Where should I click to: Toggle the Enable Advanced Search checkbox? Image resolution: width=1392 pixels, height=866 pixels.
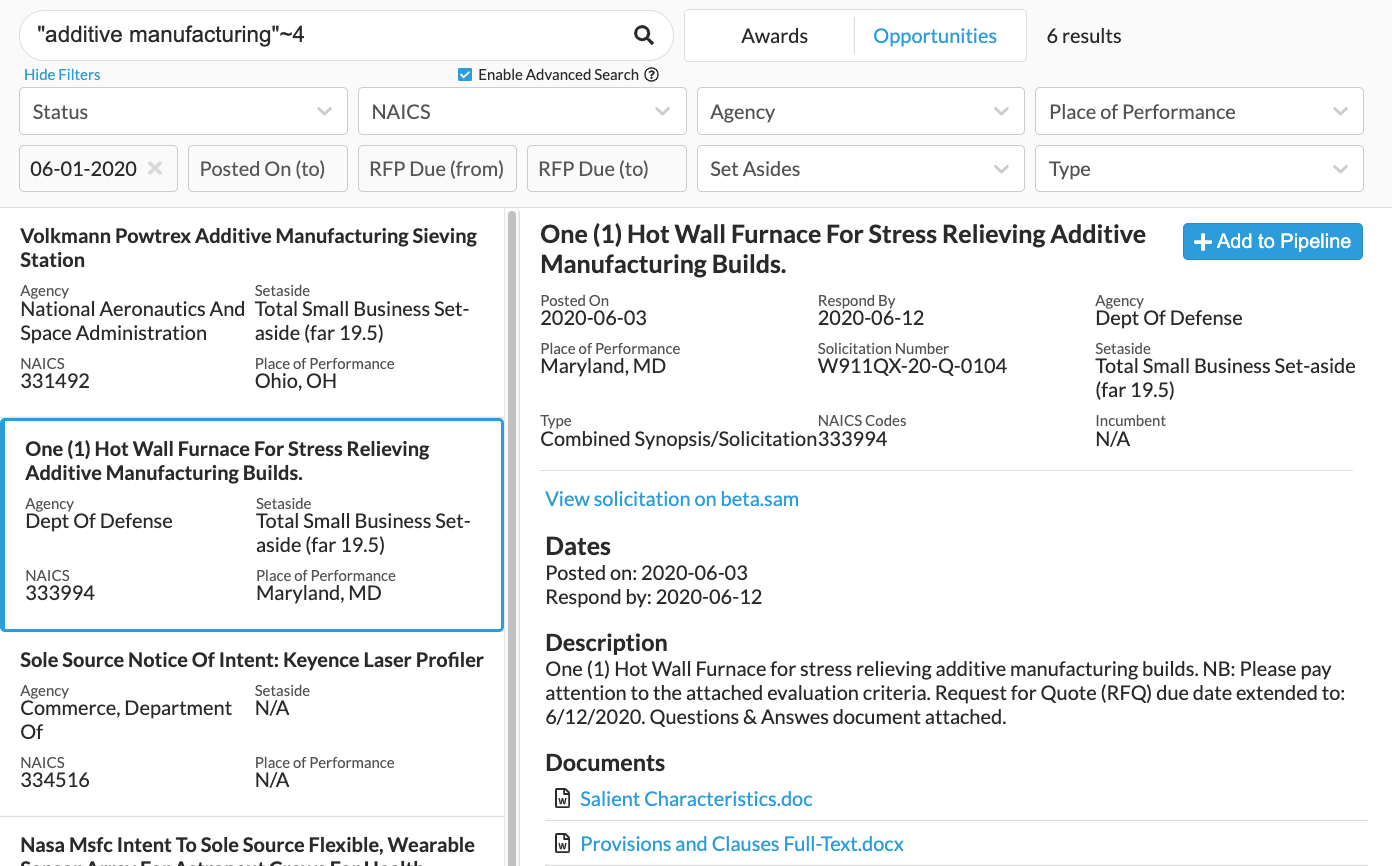(x=465, y=74)
